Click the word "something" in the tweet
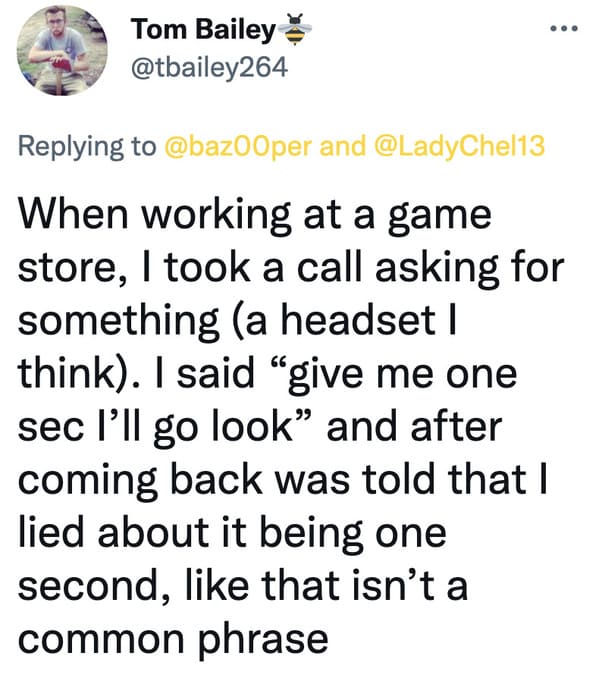Screen dimensions: 599x678 coord(119,321)
